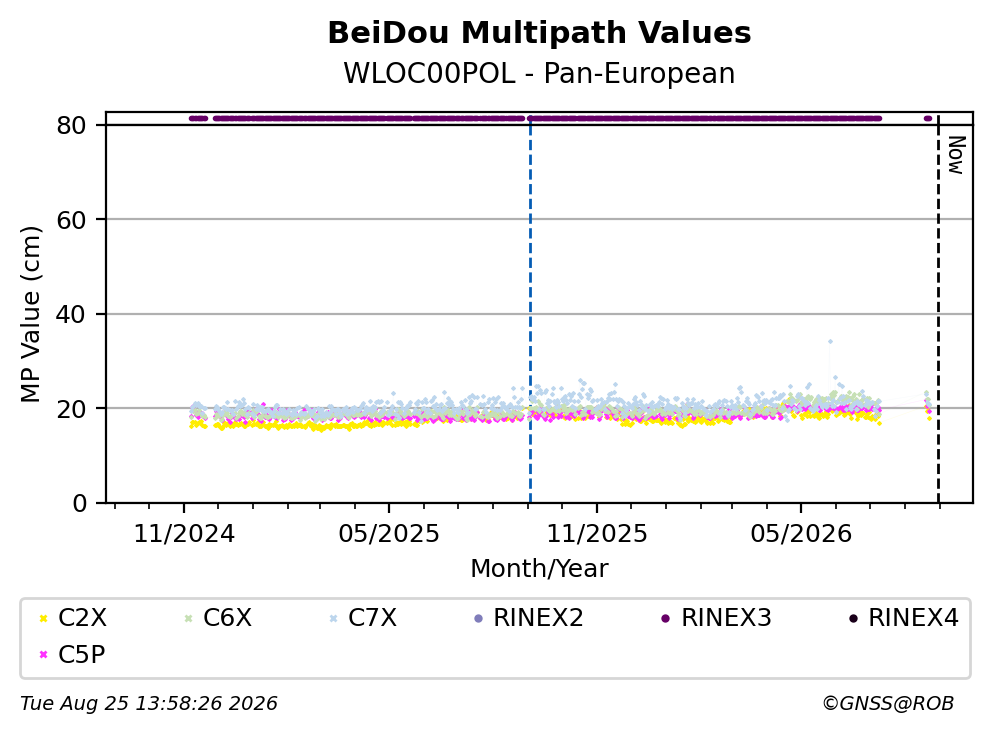Click the isolated RINEX3 dots left of the Now line
Image resolution: width=993 pixels, height=734 pixels.
pyautogui.click(x=928, y=118)
